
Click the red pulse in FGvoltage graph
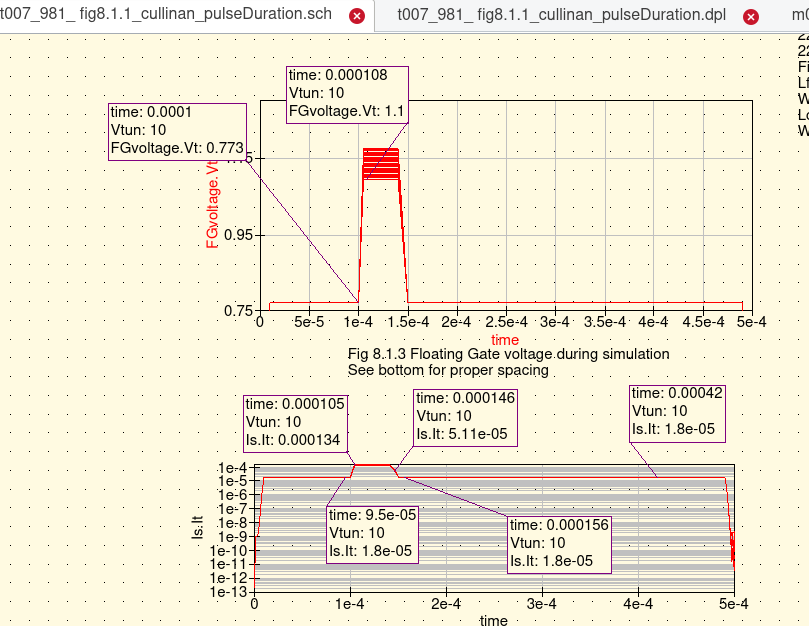pyautogui.click(x=381, y=165)
